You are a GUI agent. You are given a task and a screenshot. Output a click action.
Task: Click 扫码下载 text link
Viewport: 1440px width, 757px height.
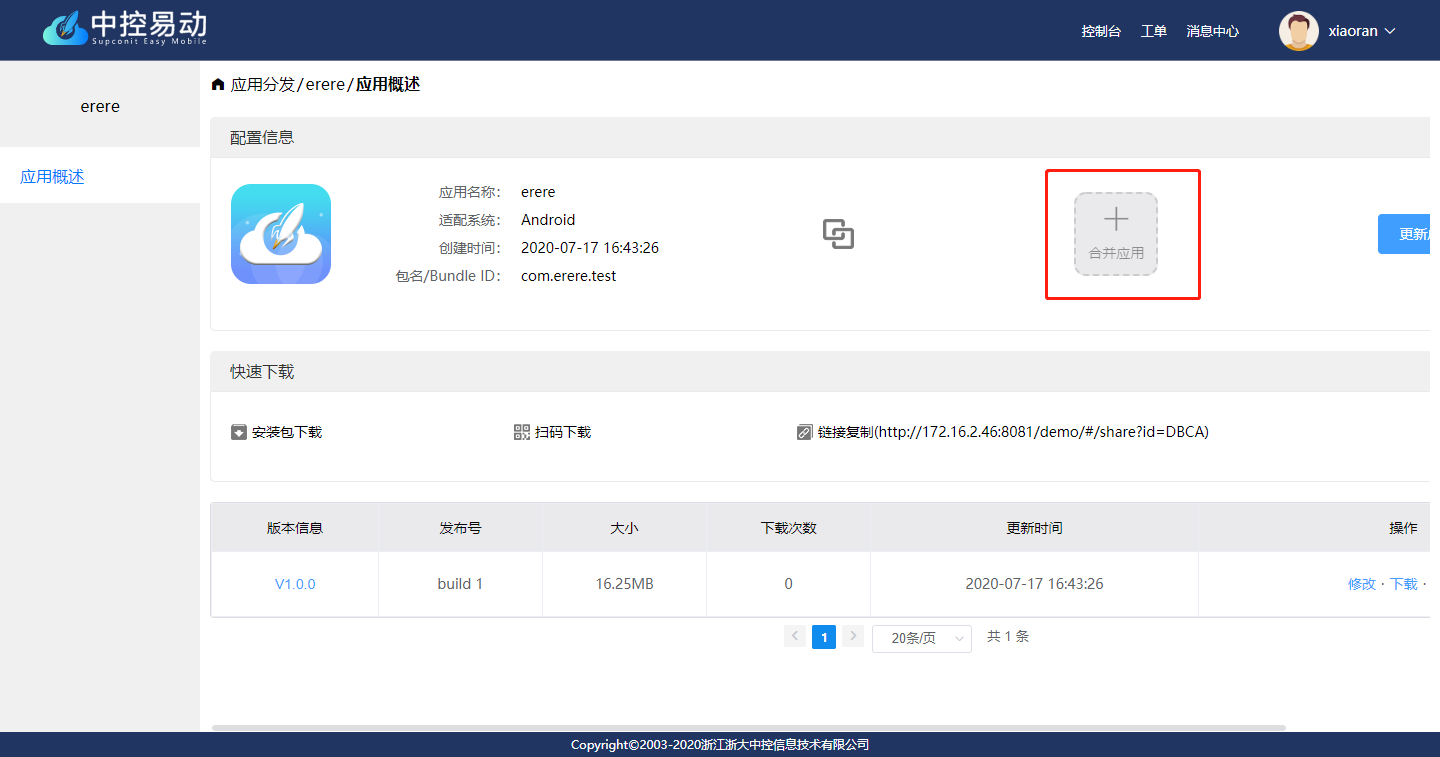coord(563,432)
